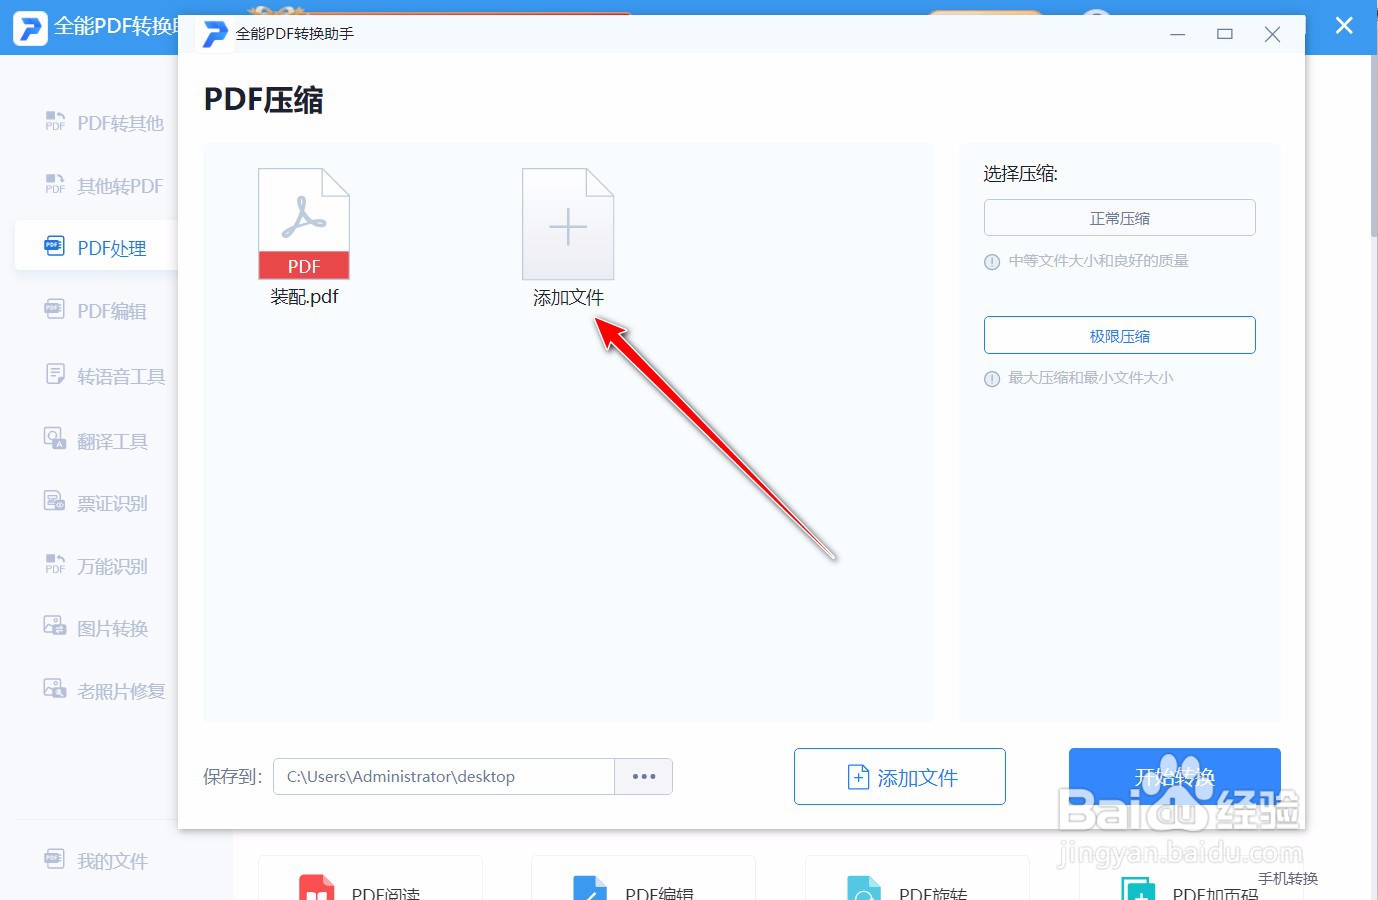Click the 添加文件 button near the bottom
Viewport: 1378px width, 900px height.
tap(899, 776)
